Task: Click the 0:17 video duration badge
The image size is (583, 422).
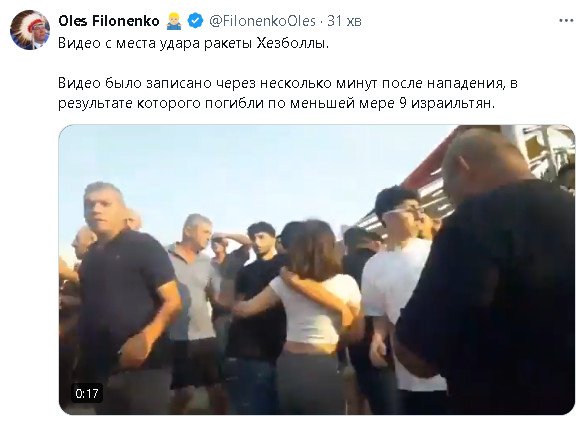Action: click(x=87, y=393)
